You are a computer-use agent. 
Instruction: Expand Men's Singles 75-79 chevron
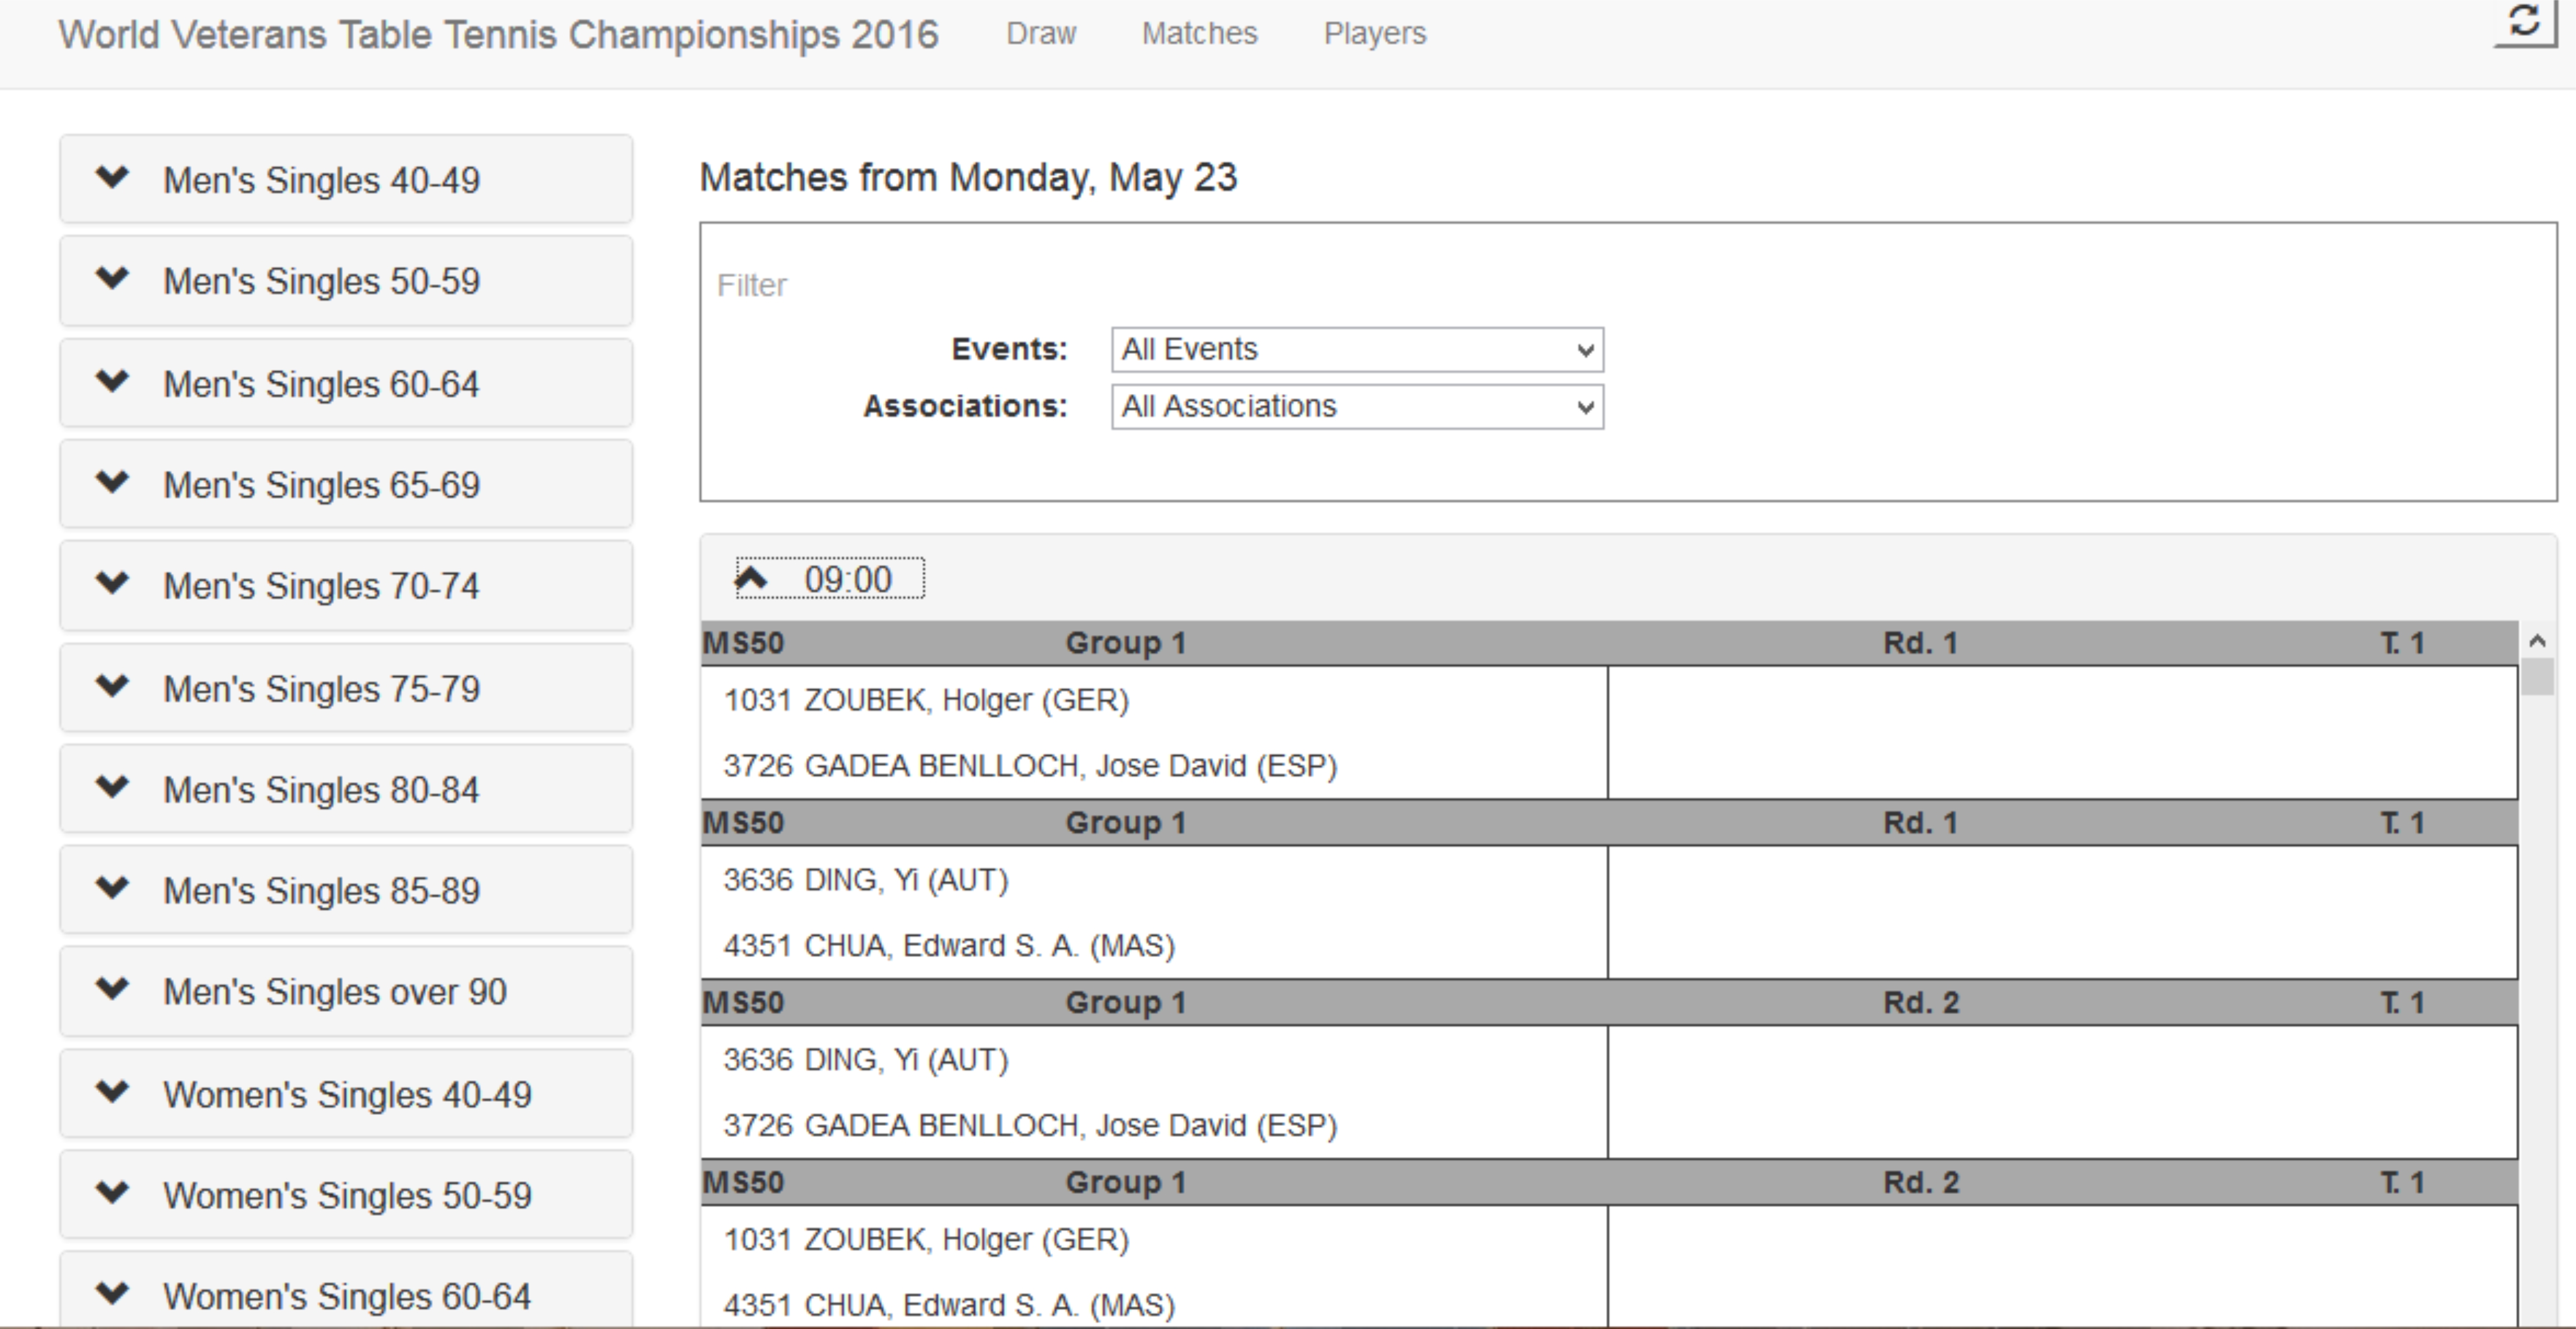click(x=113, y=687)
